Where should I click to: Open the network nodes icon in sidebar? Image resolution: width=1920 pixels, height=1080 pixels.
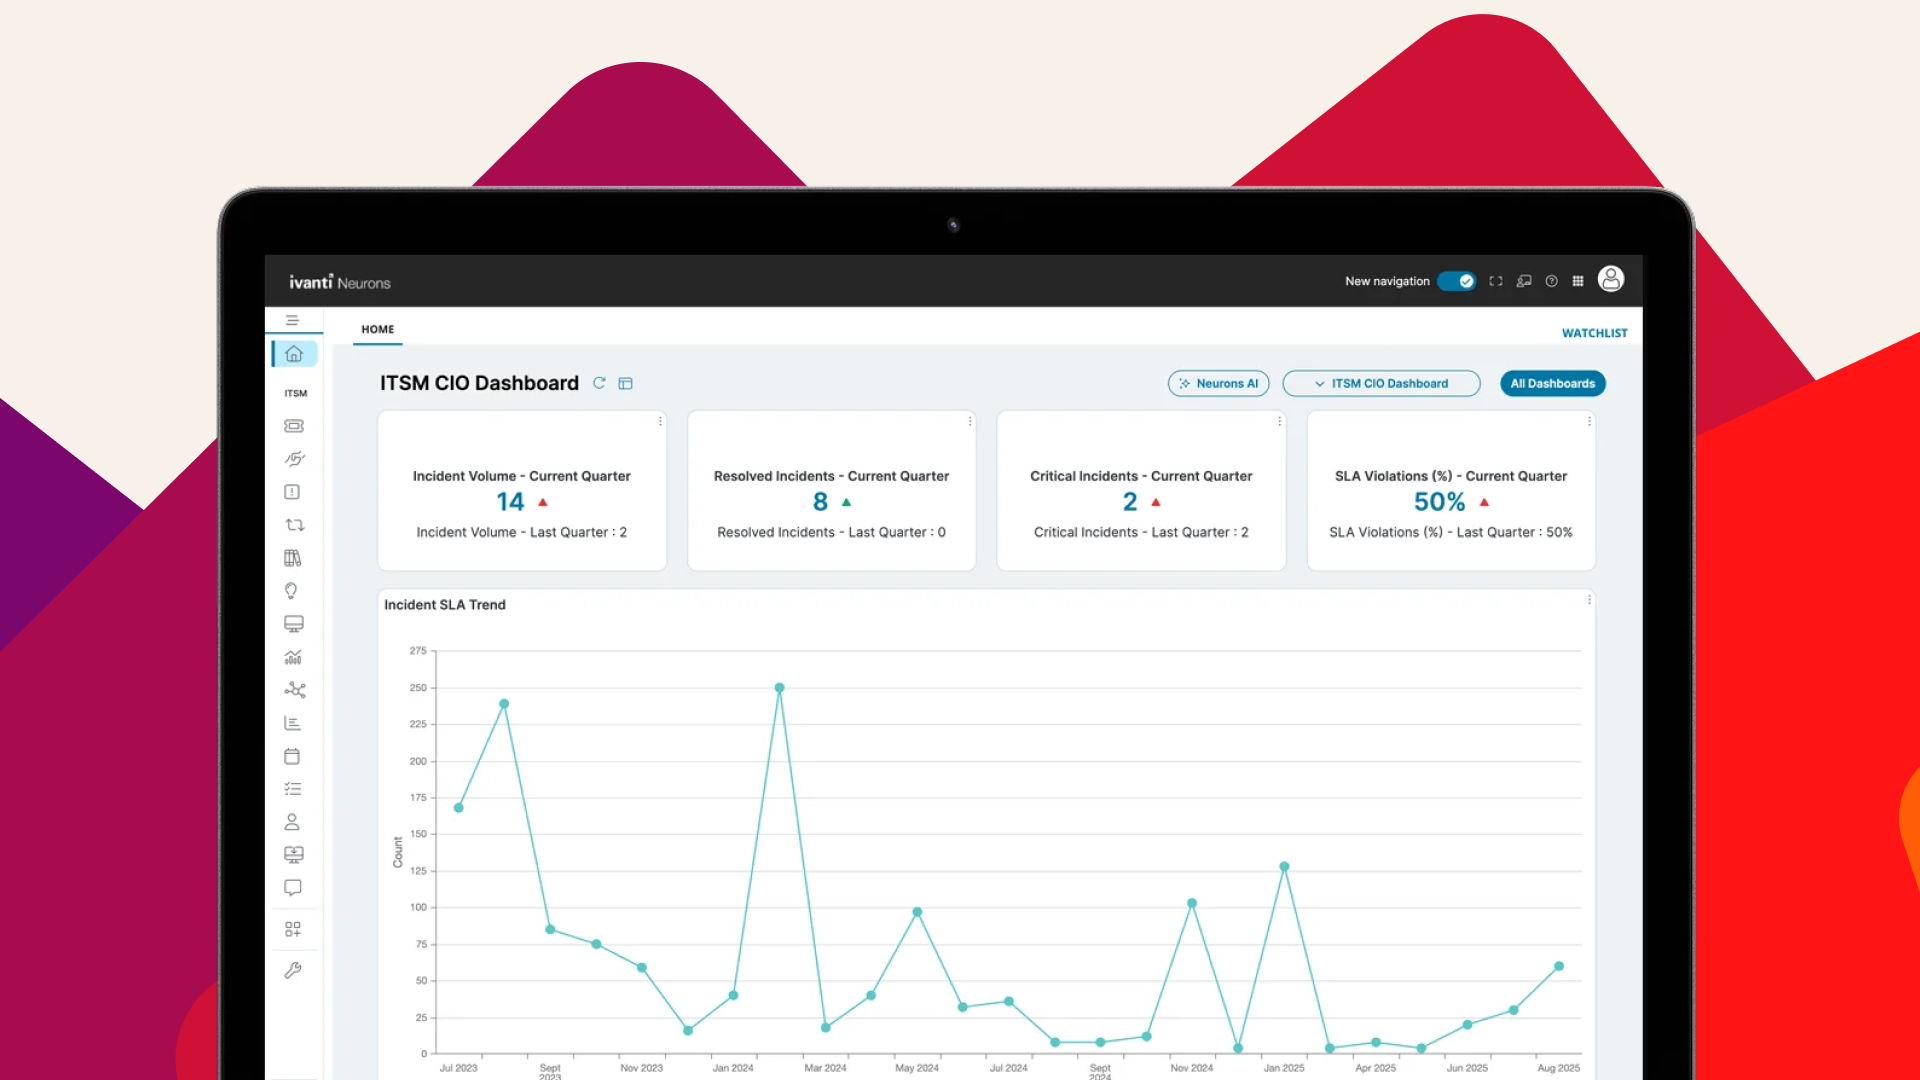pos(295,690)
